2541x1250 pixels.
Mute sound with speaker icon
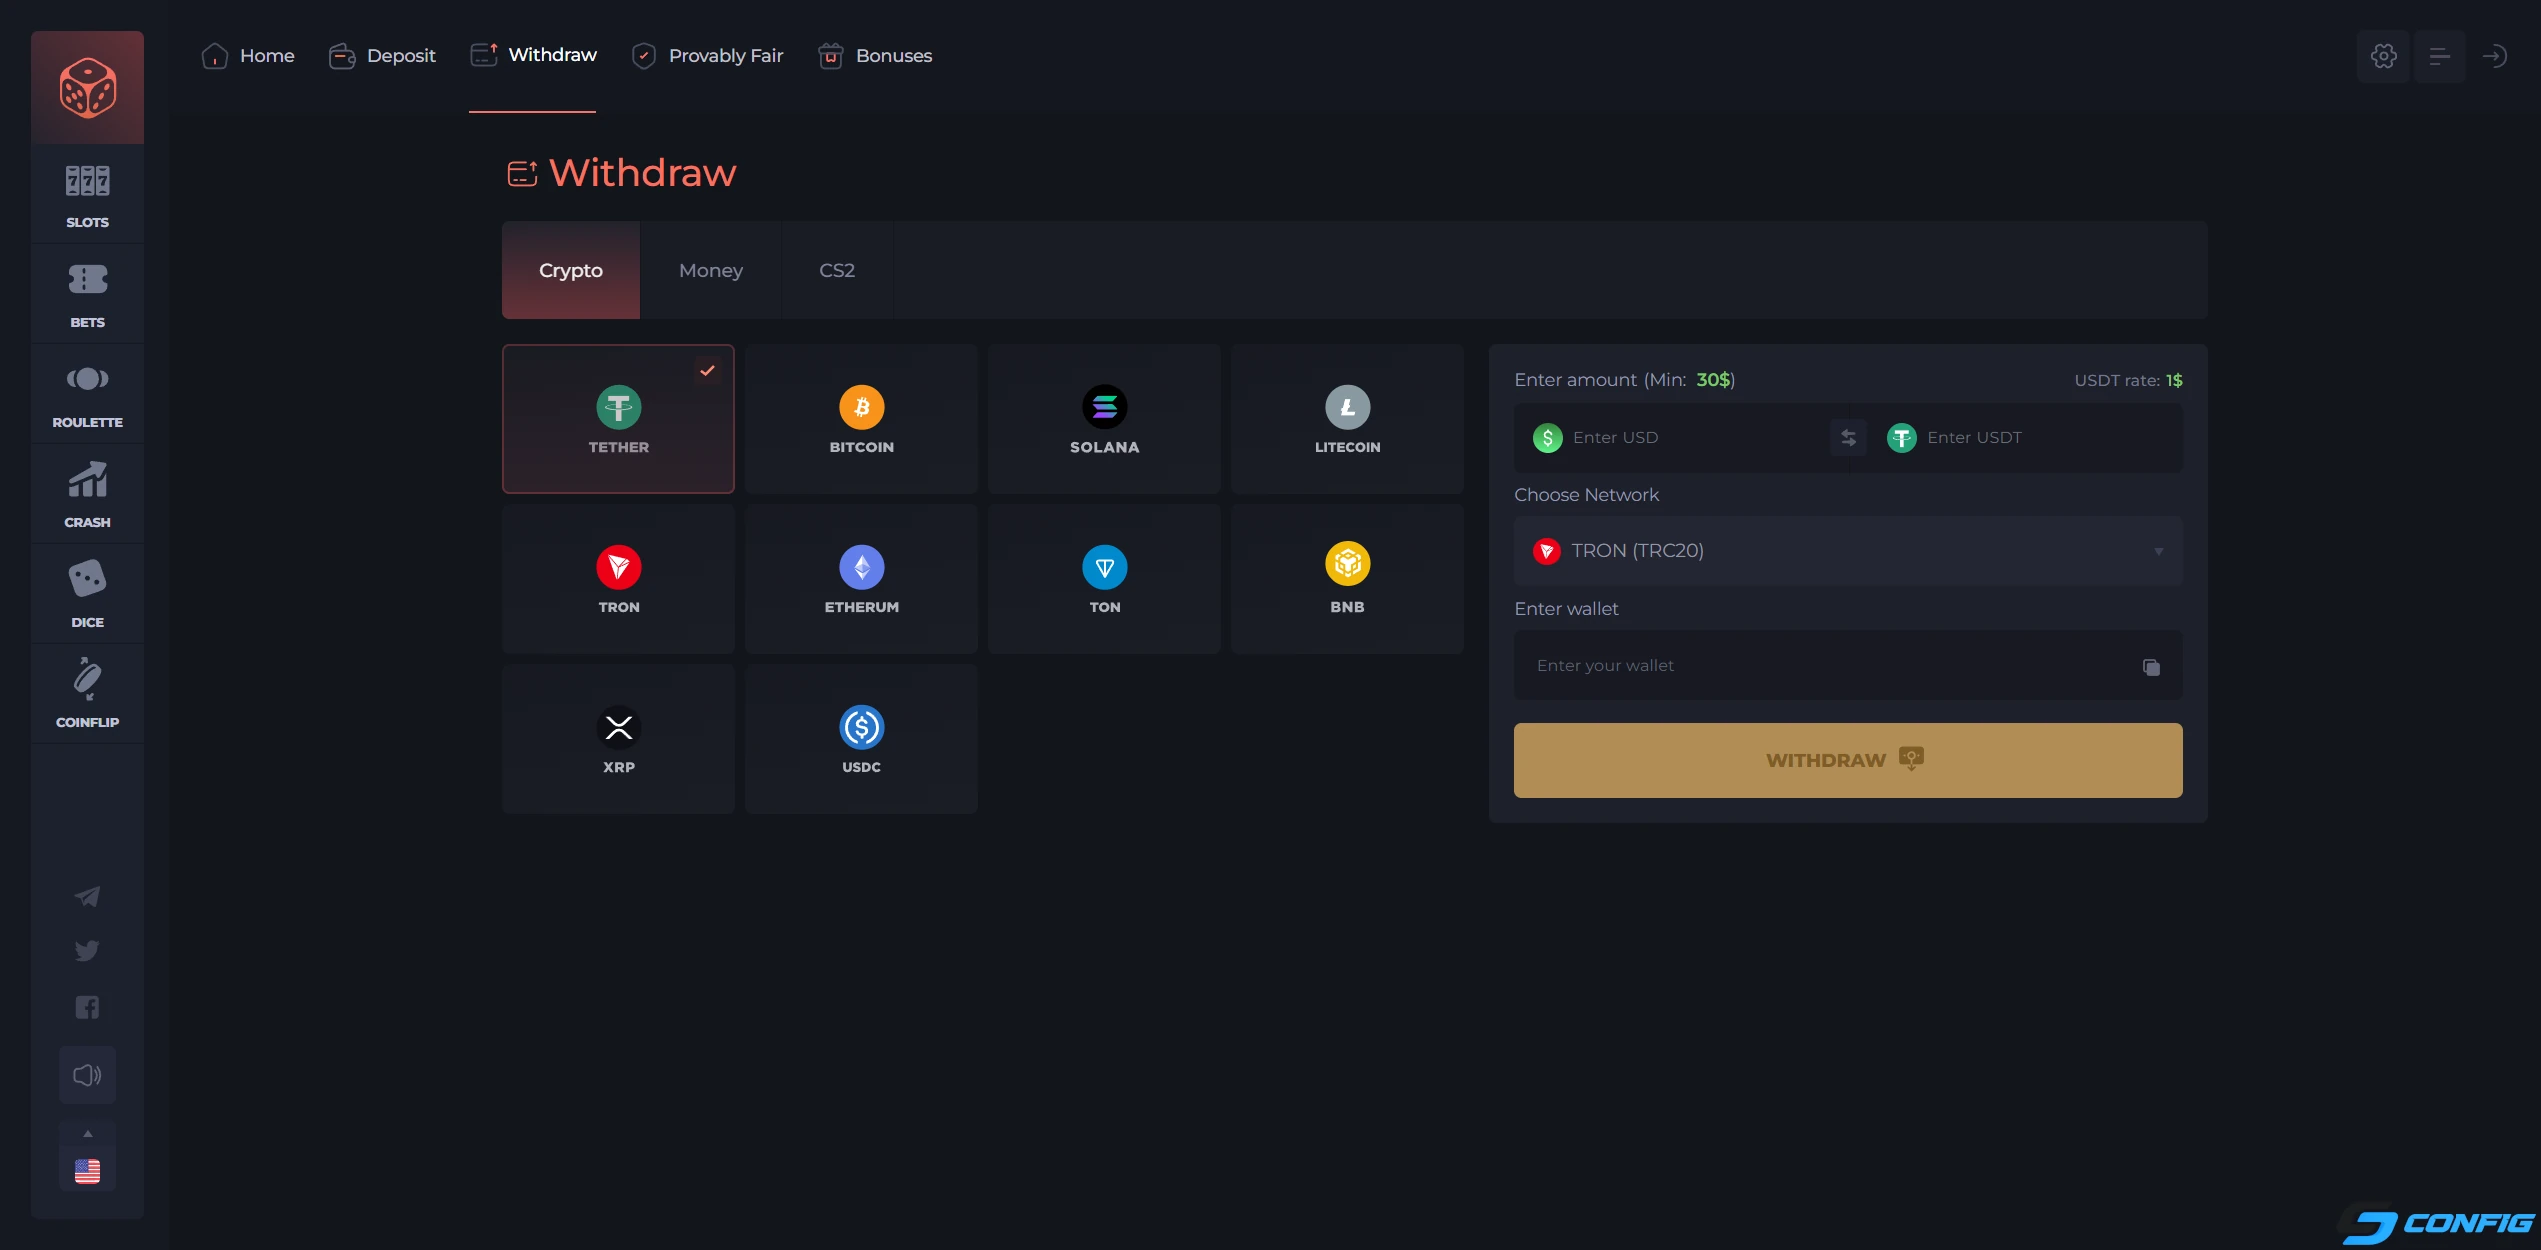pos(87,1075)
